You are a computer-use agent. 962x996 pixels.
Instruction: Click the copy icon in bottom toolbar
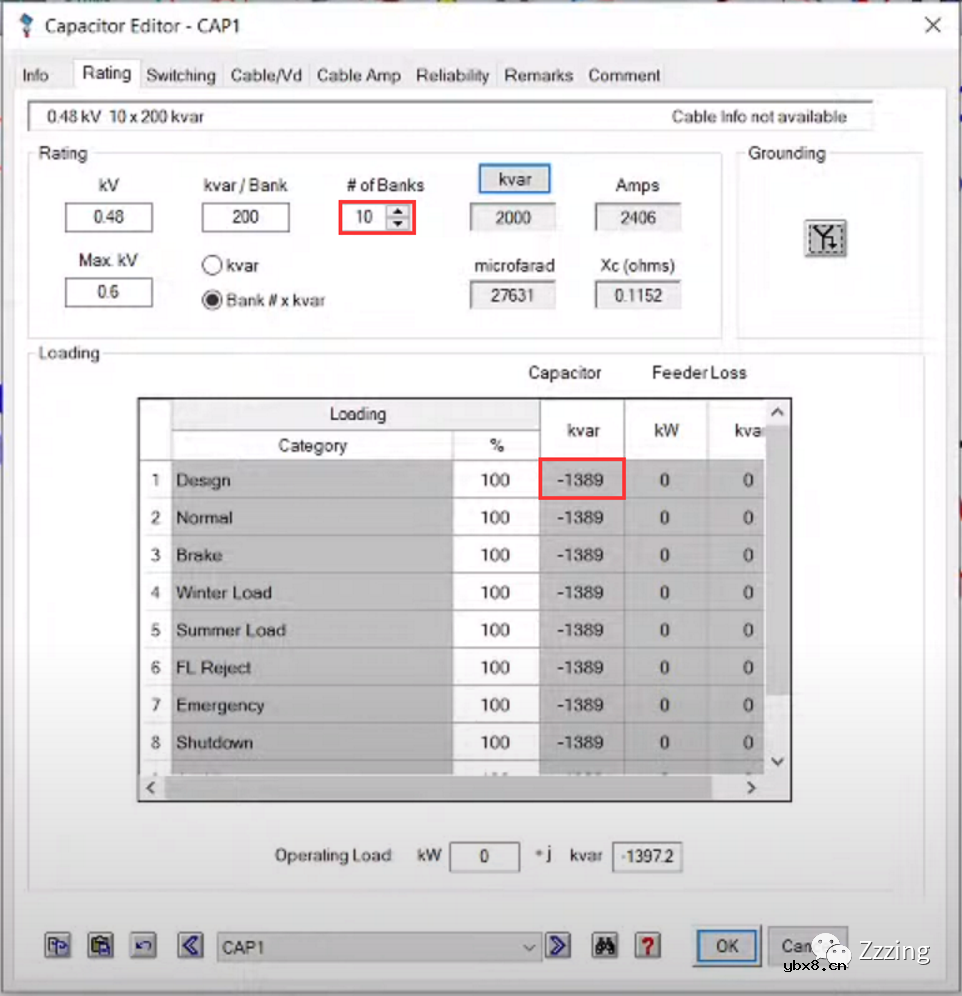click(58, 945)
